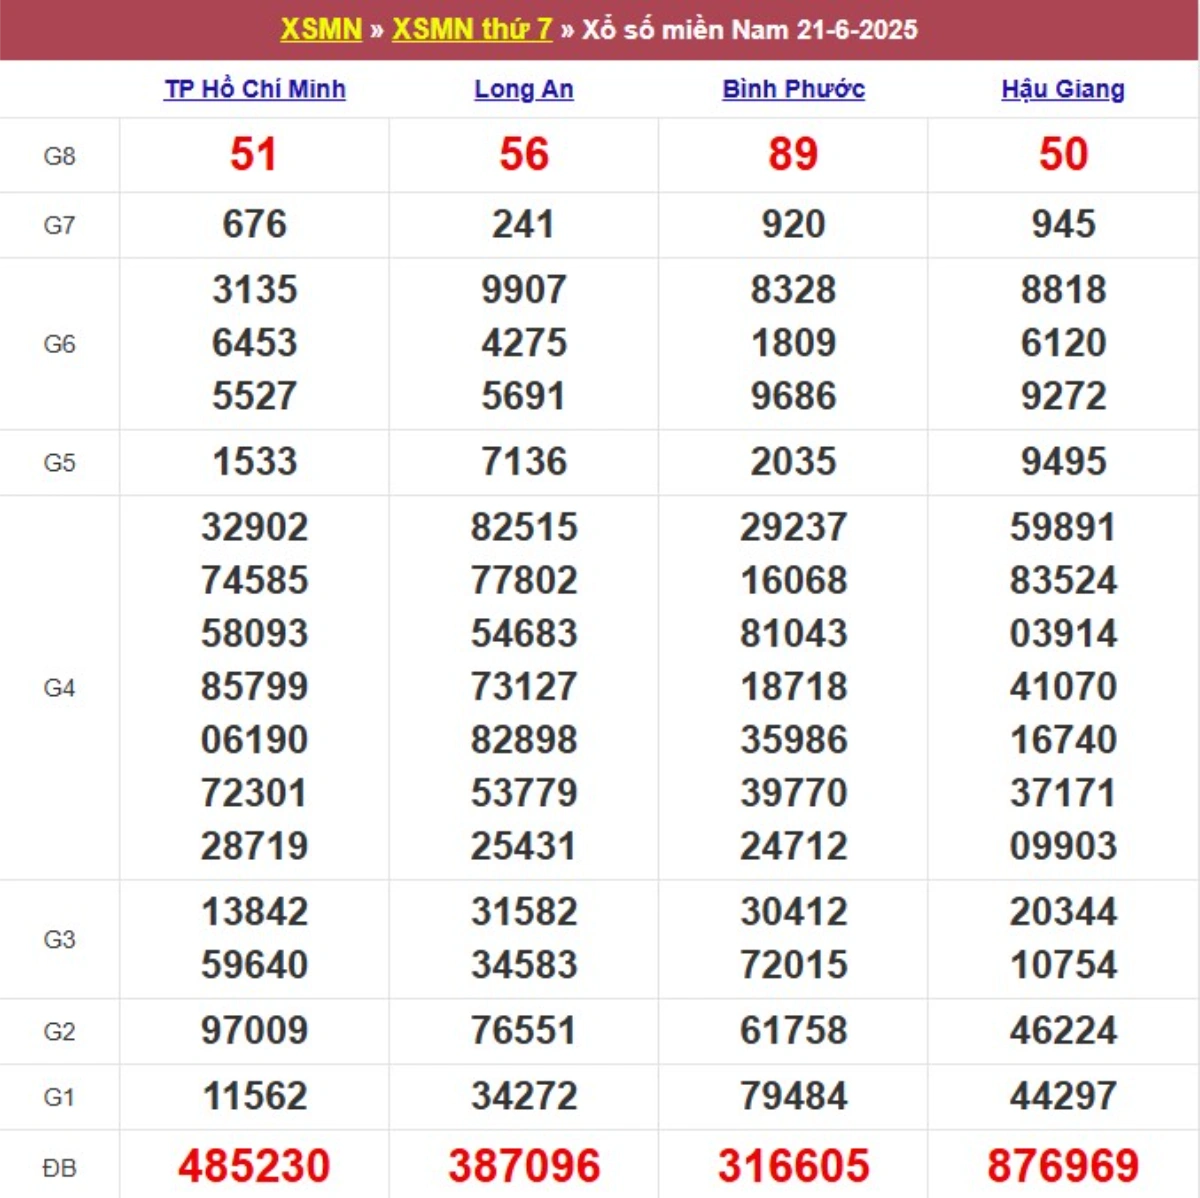This screenshot has width=1200, height=1198.
Task: Select G3 number 34583
Action: [524, 965]
